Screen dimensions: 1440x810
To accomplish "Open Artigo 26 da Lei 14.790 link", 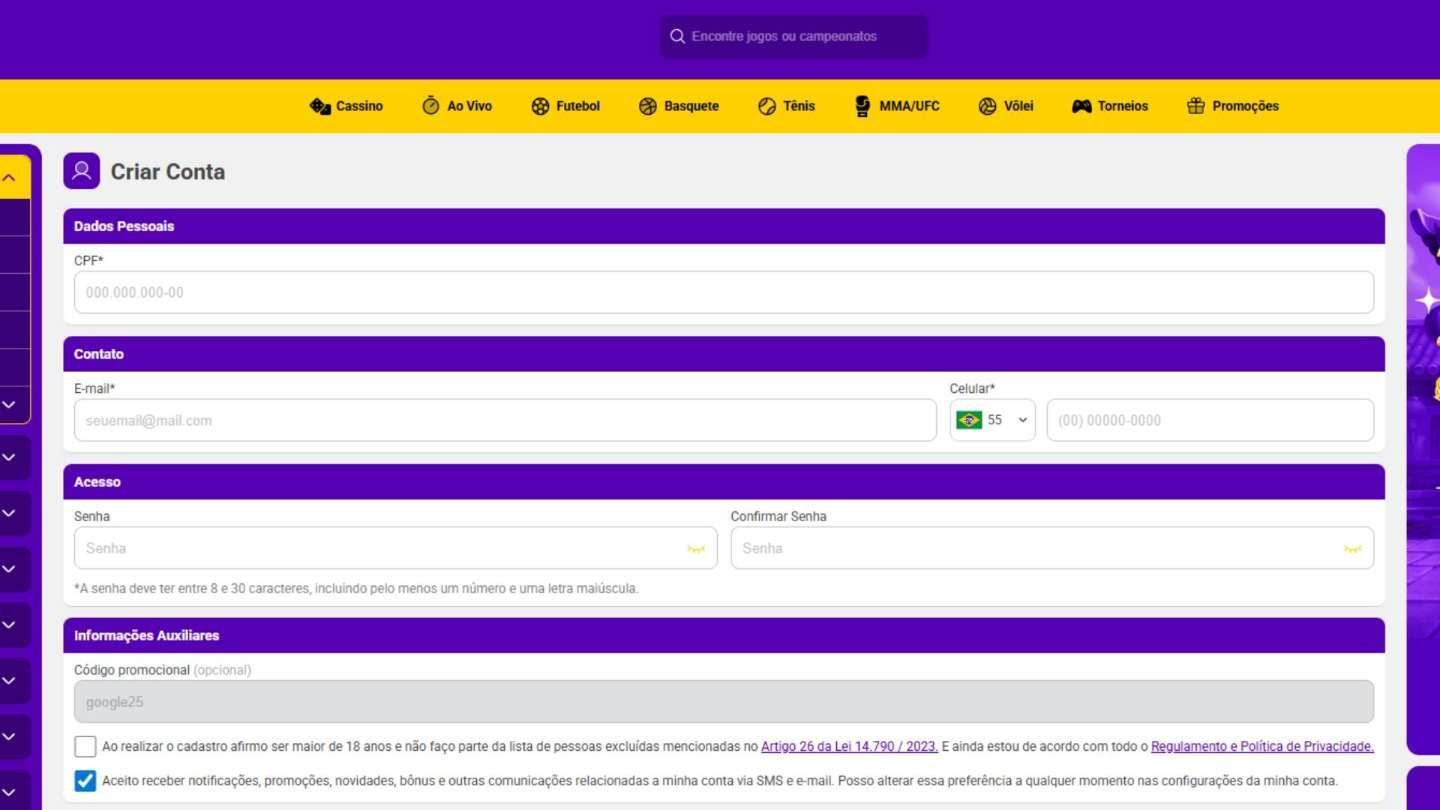I will point(849,747).
